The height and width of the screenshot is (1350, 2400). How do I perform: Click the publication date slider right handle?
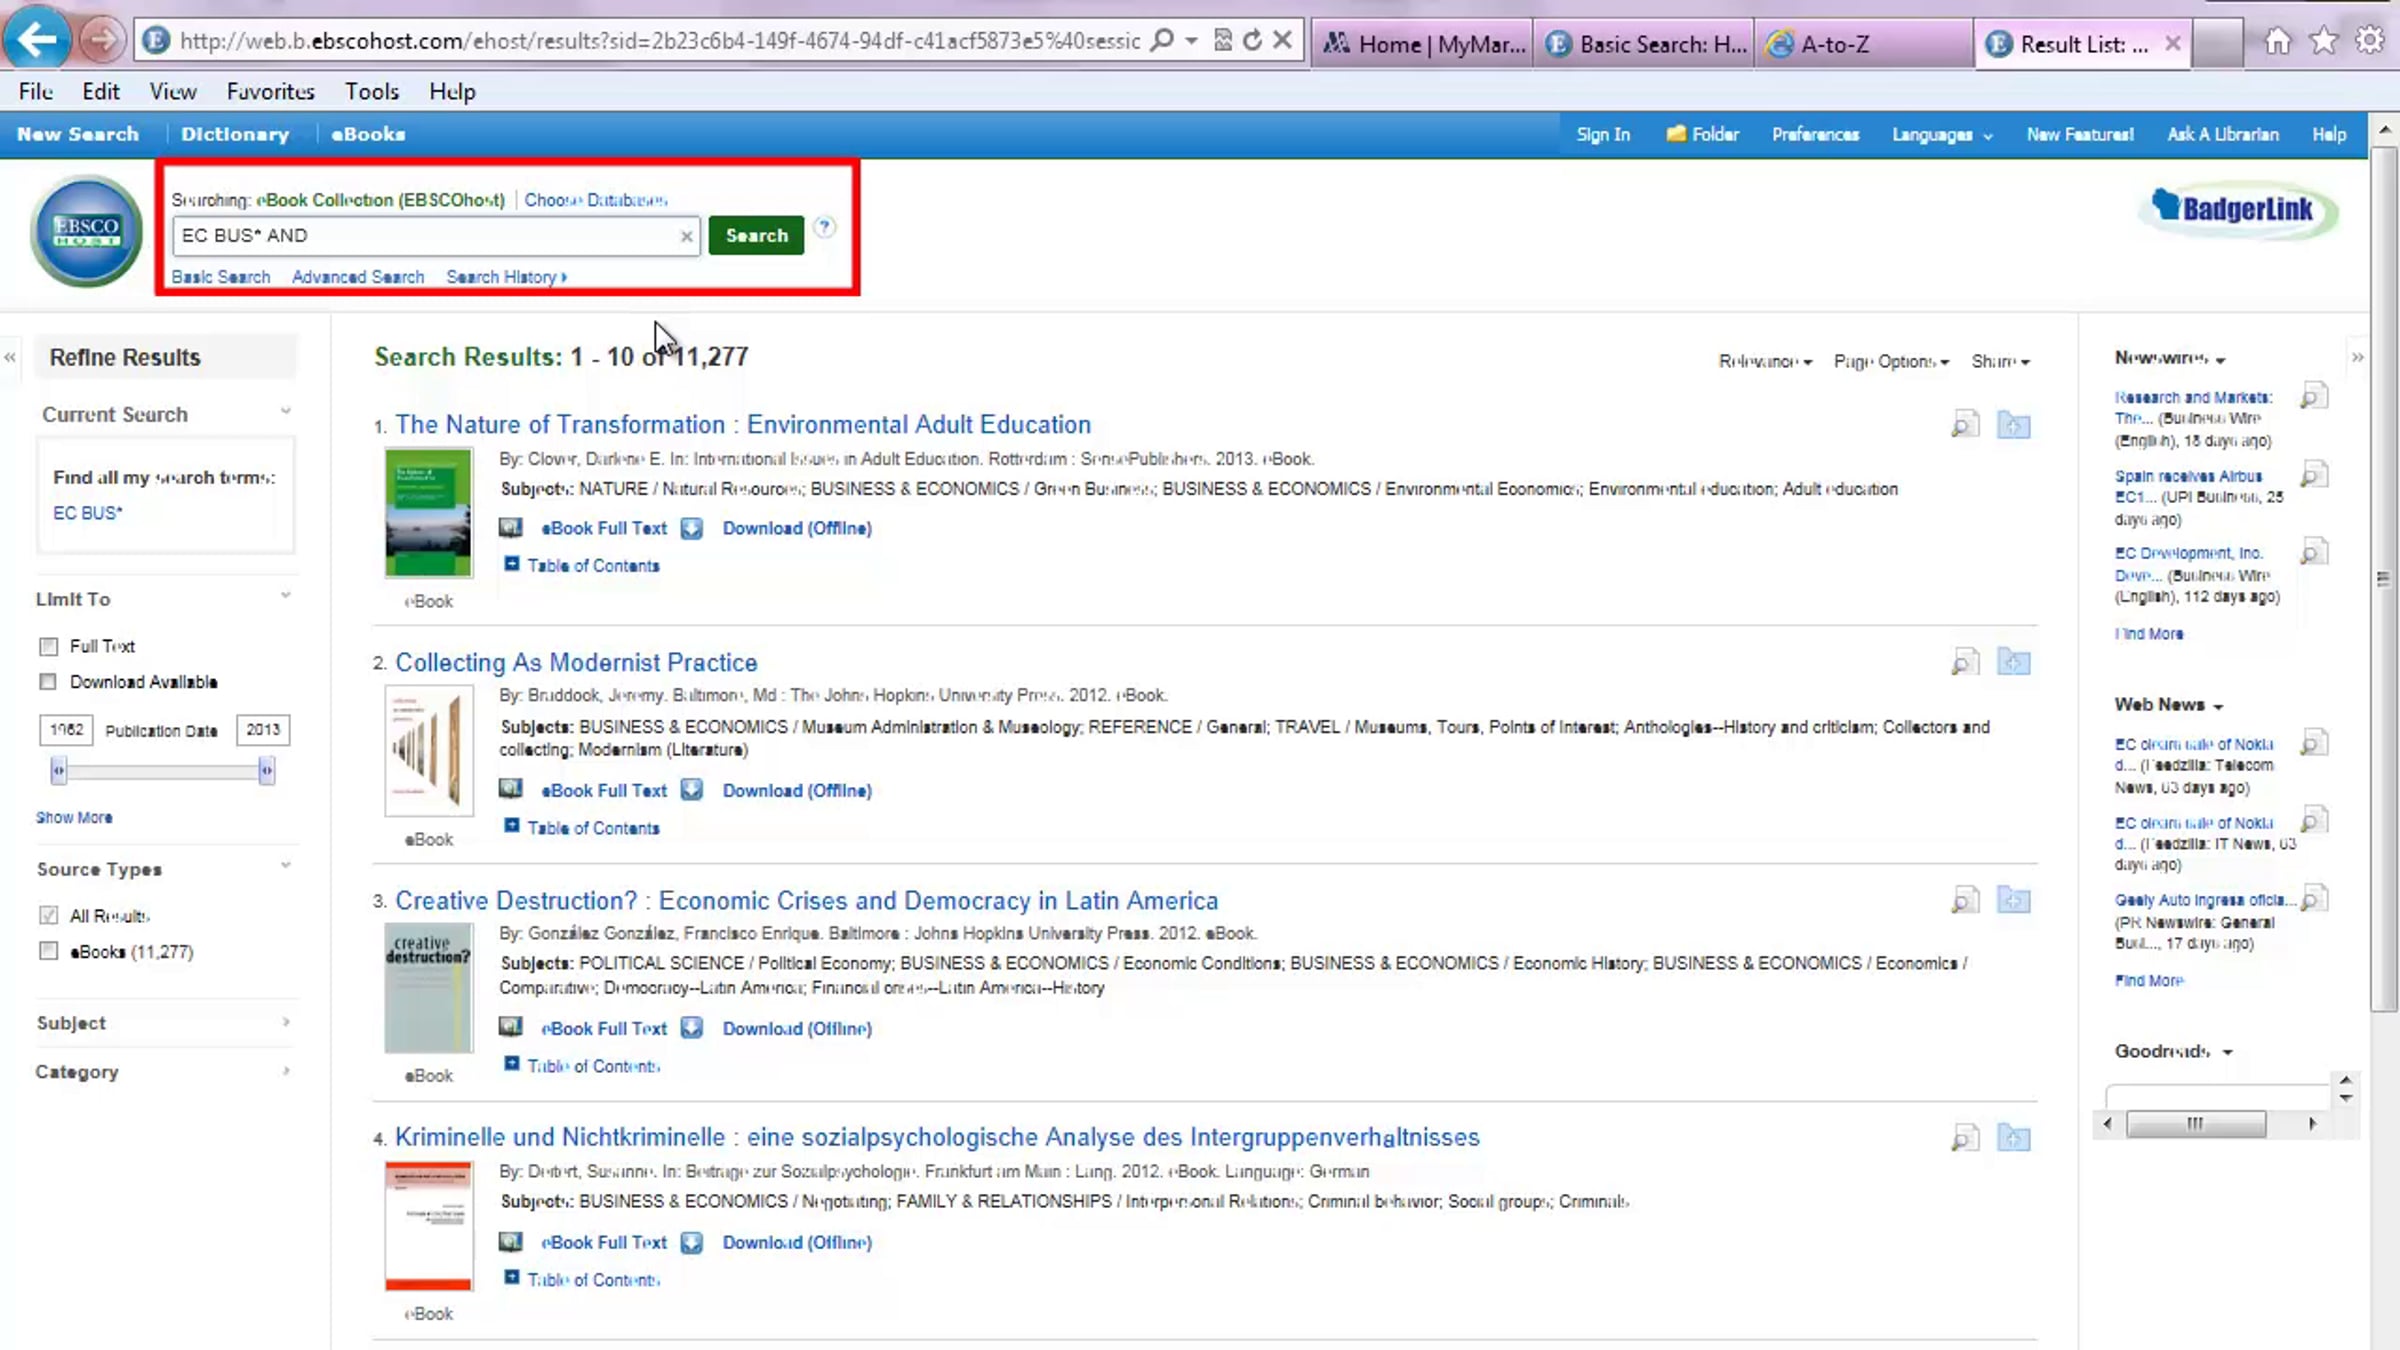[x=266, y=770]
